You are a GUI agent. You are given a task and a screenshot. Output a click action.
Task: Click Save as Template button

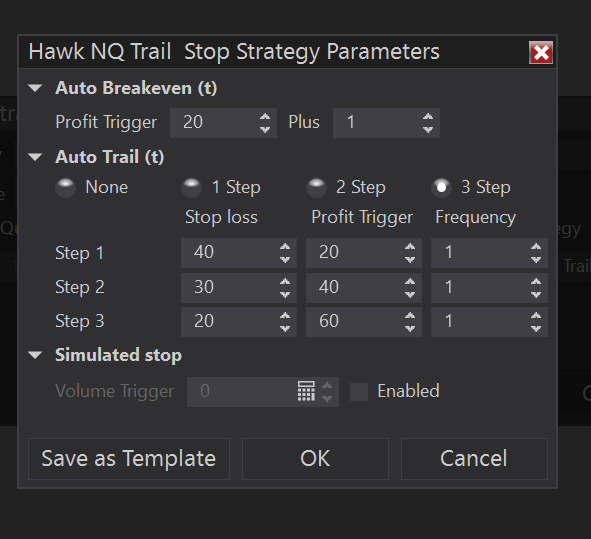tap(129, 459)
